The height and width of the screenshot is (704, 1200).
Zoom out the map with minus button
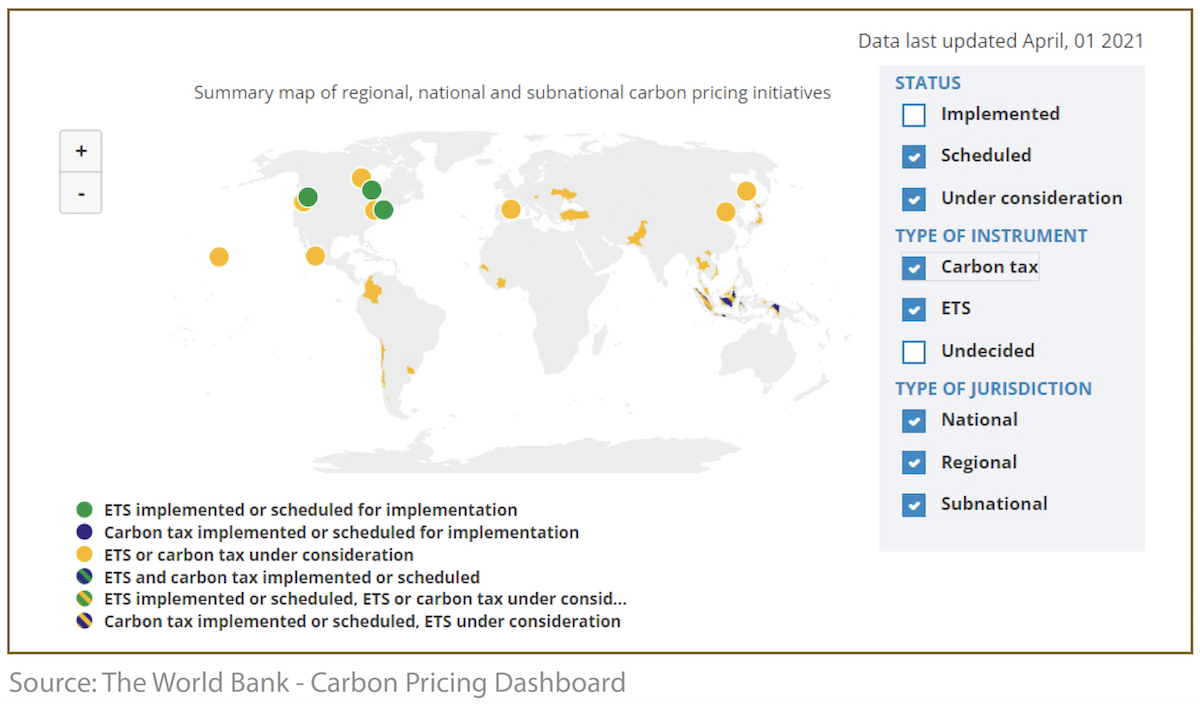pyautogui.click(x=81, y=193)
